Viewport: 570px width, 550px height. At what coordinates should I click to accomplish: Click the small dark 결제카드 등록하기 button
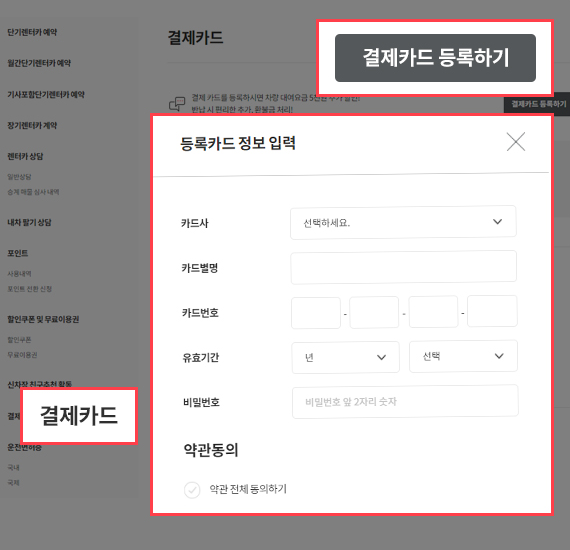[537, 104]
